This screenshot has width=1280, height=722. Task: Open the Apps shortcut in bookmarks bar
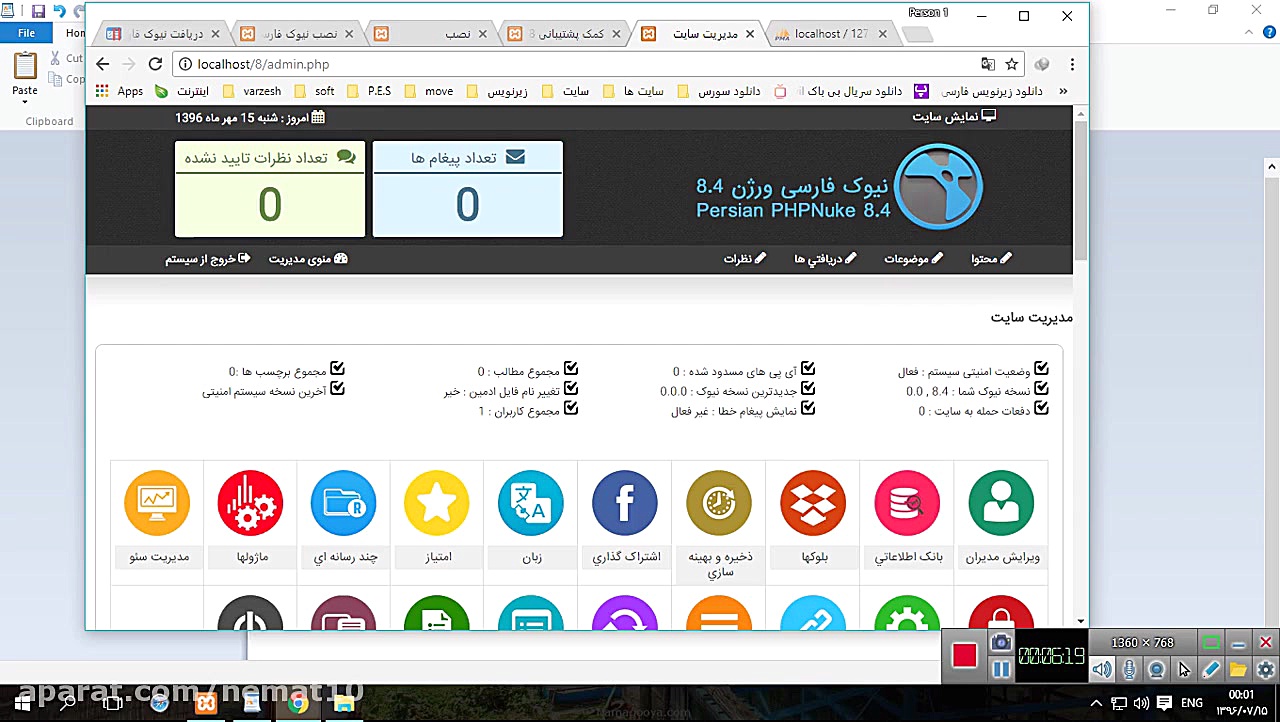tap(119, 91)
